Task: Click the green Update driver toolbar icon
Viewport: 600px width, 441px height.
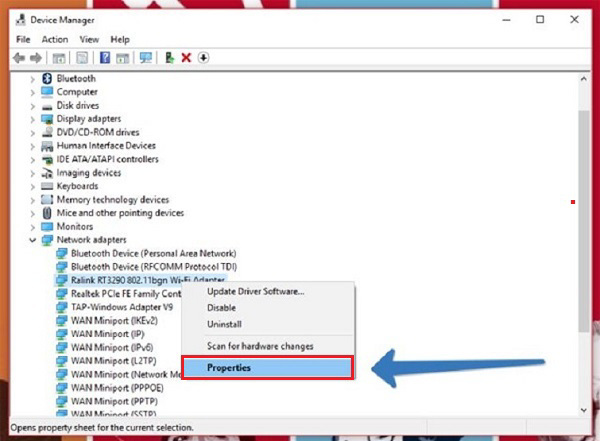Action: coord(170,58)
